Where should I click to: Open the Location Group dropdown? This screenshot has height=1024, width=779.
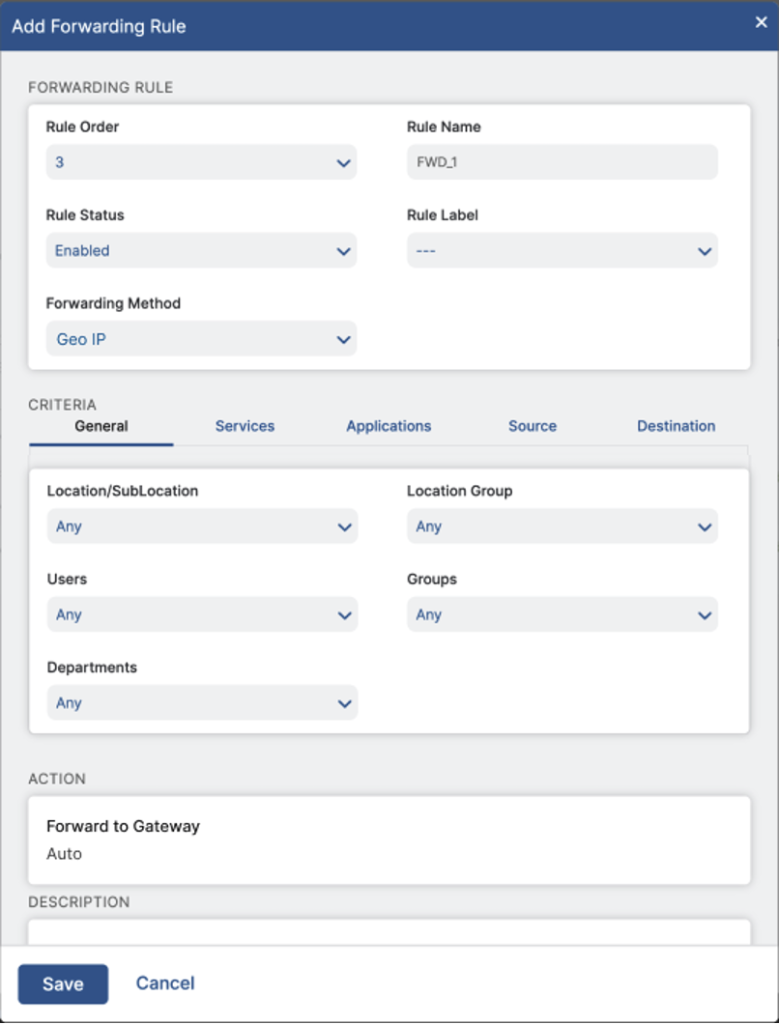(562, 527)
